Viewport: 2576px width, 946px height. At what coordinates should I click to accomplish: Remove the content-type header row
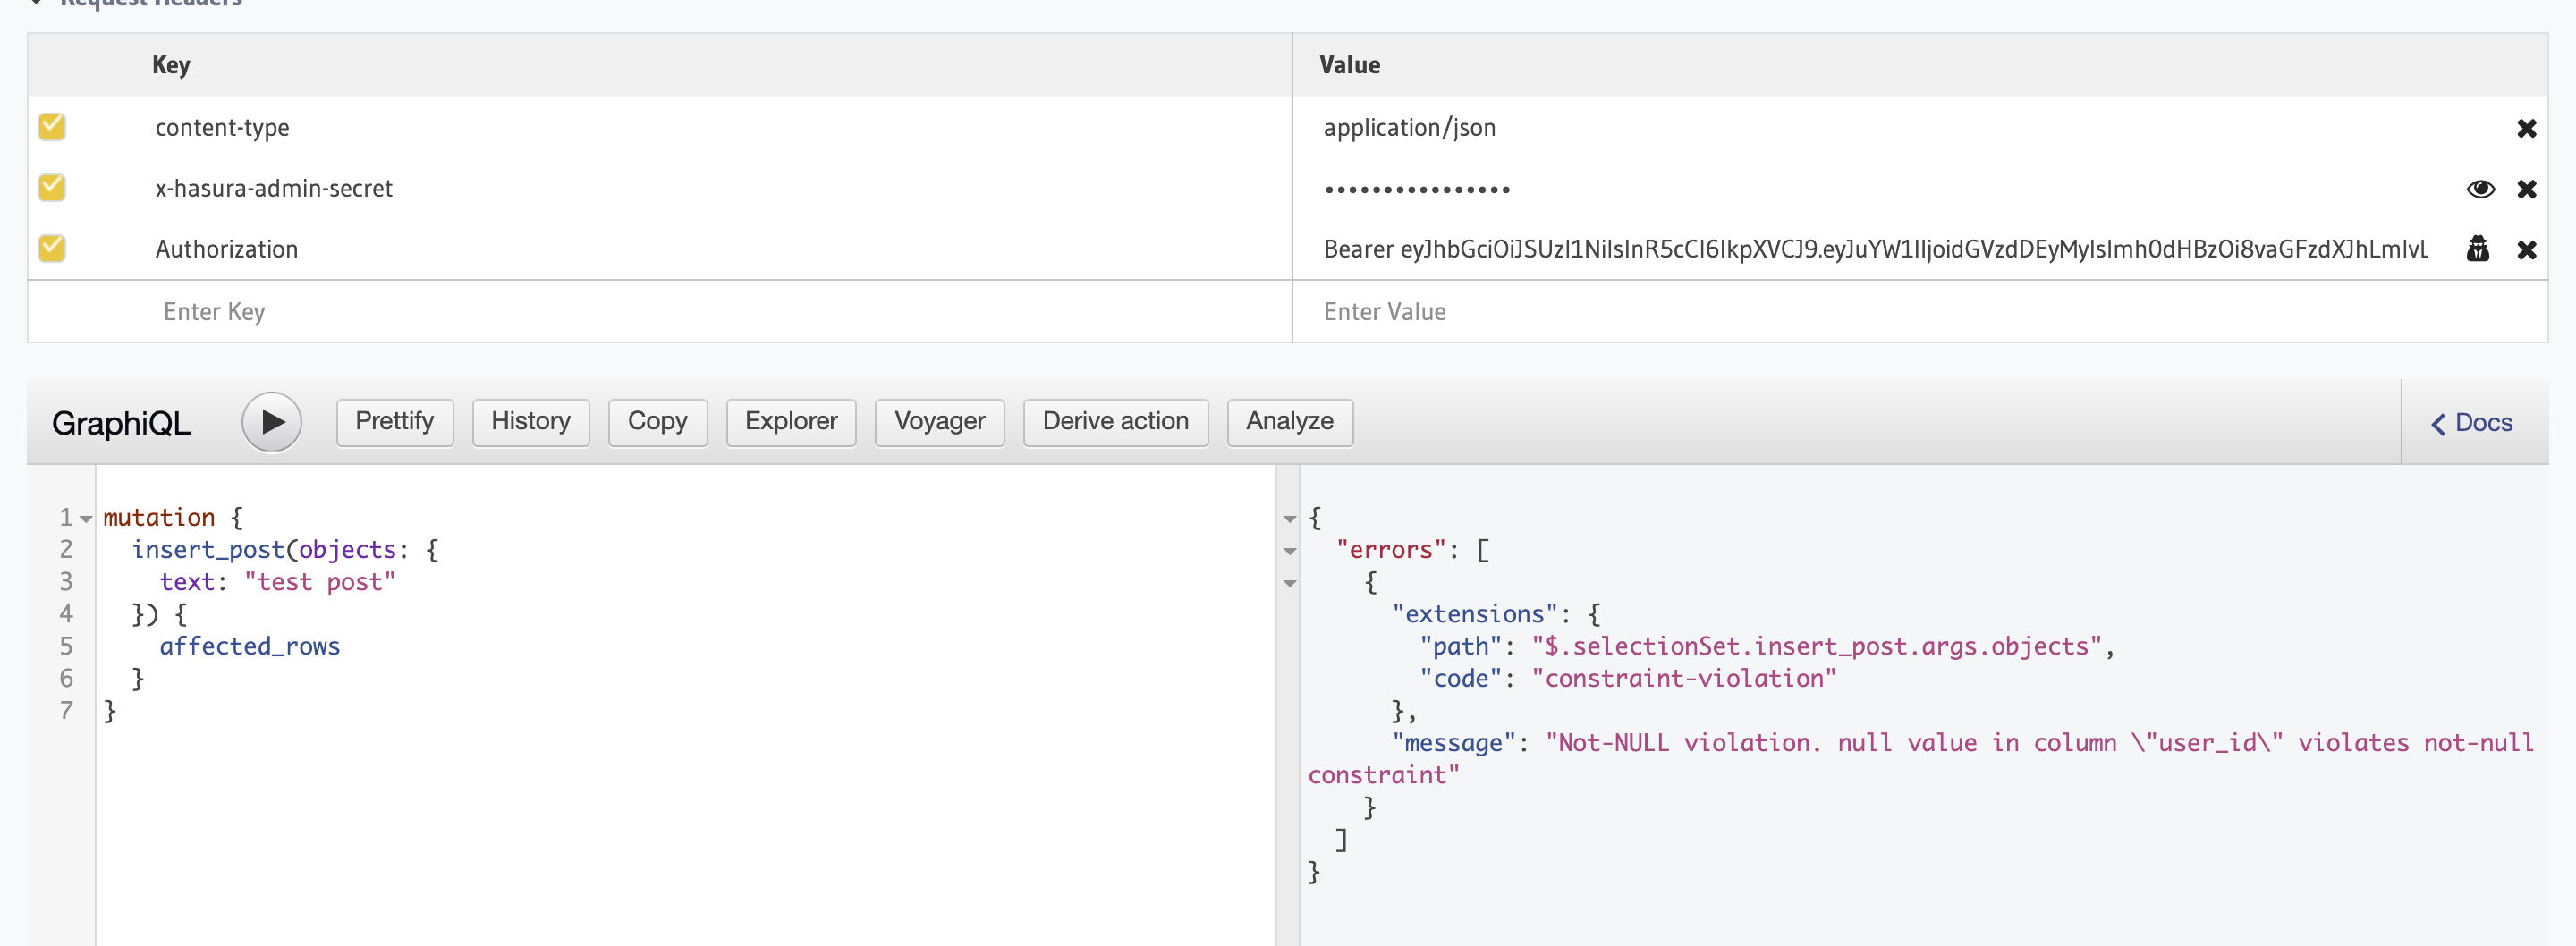pyautogui.click(x=2526, y=128)
